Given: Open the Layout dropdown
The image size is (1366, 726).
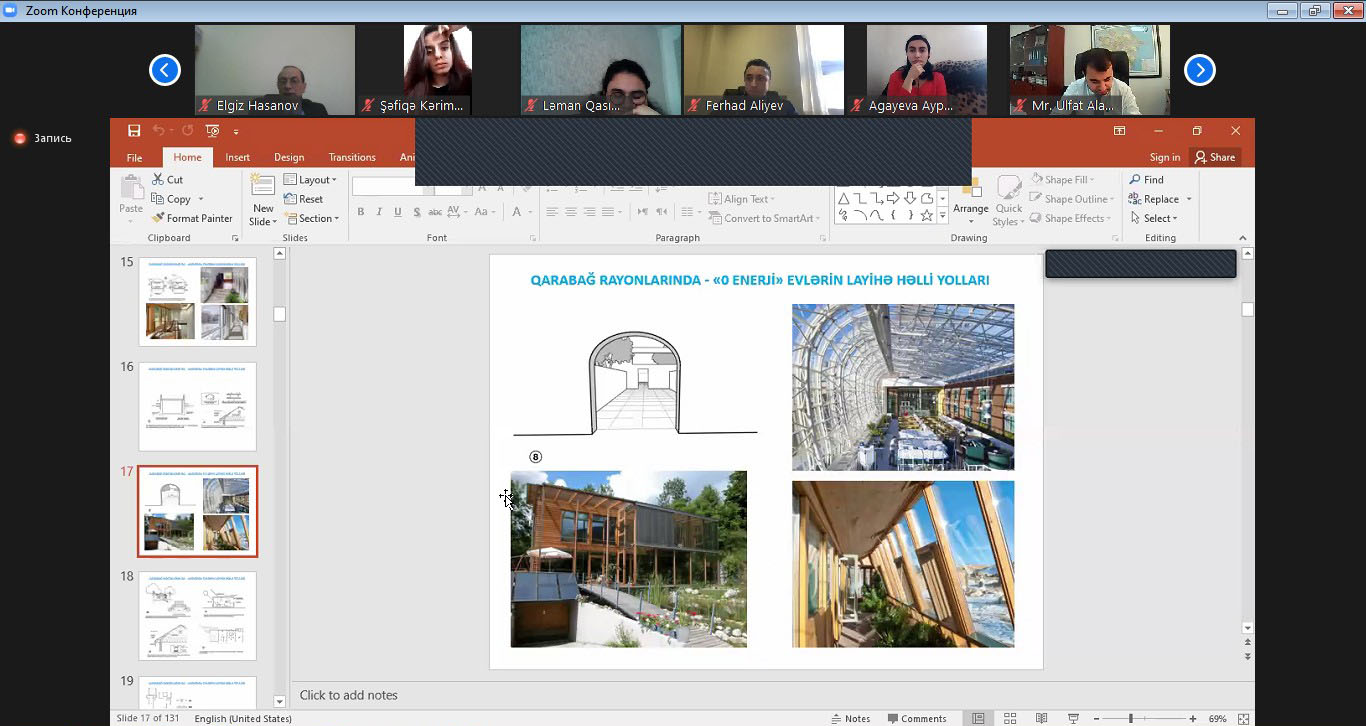Looking at the screenshot, I should (310, 180).
